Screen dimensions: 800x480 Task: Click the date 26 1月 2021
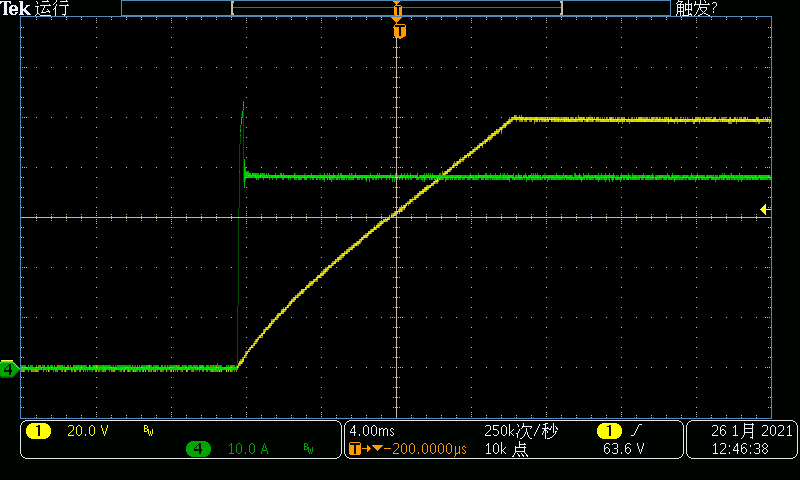point(752,431)
